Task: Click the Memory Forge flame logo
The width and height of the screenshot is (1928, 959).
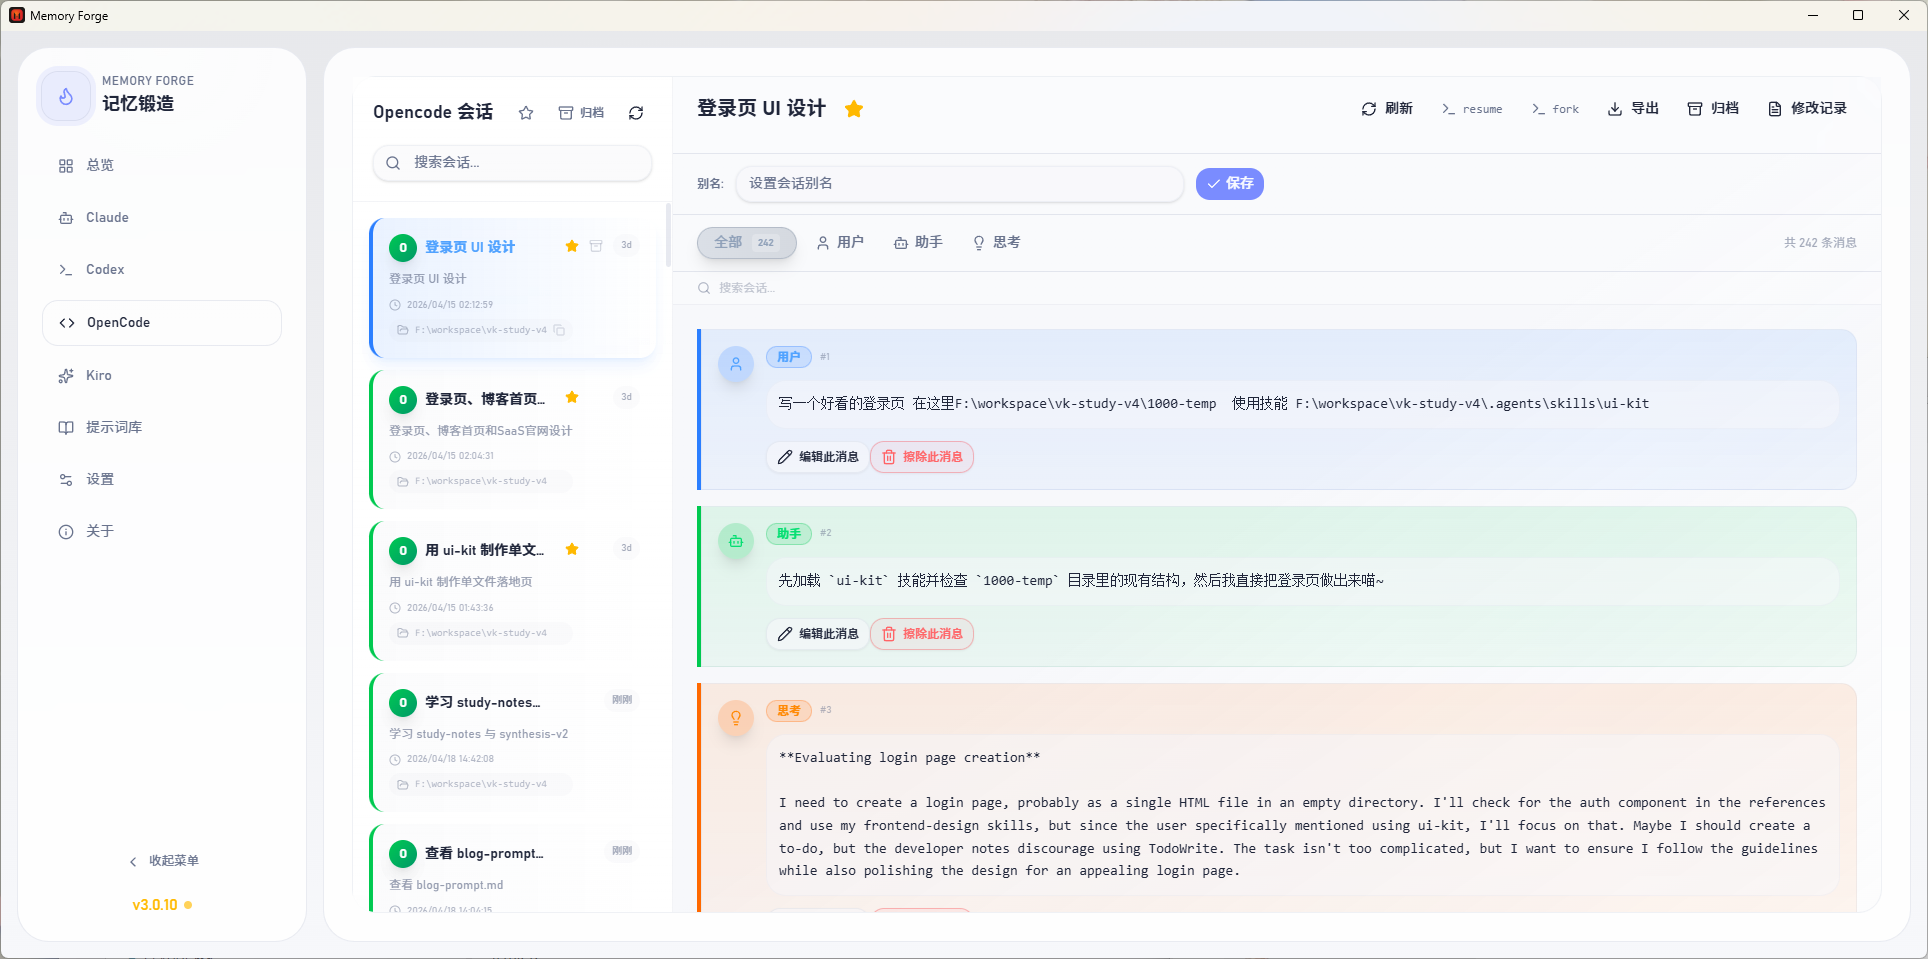Action: click(x=66, y=97)
